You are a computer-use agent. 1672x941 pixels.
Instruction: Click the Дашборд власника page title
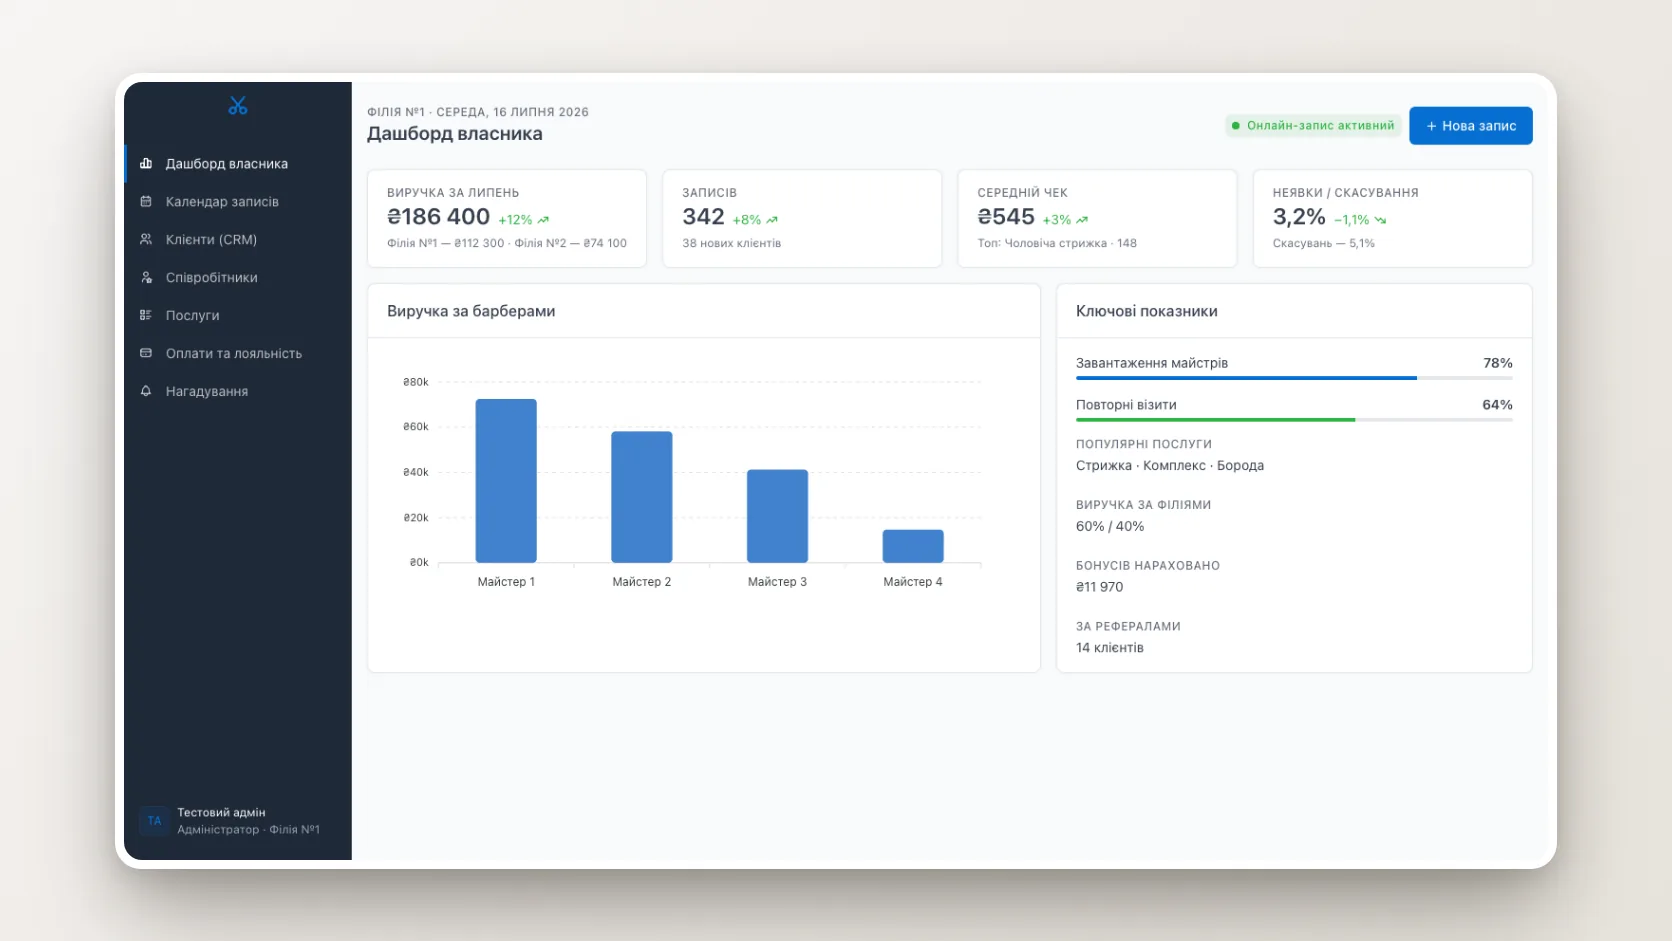(x=455, y=134)
